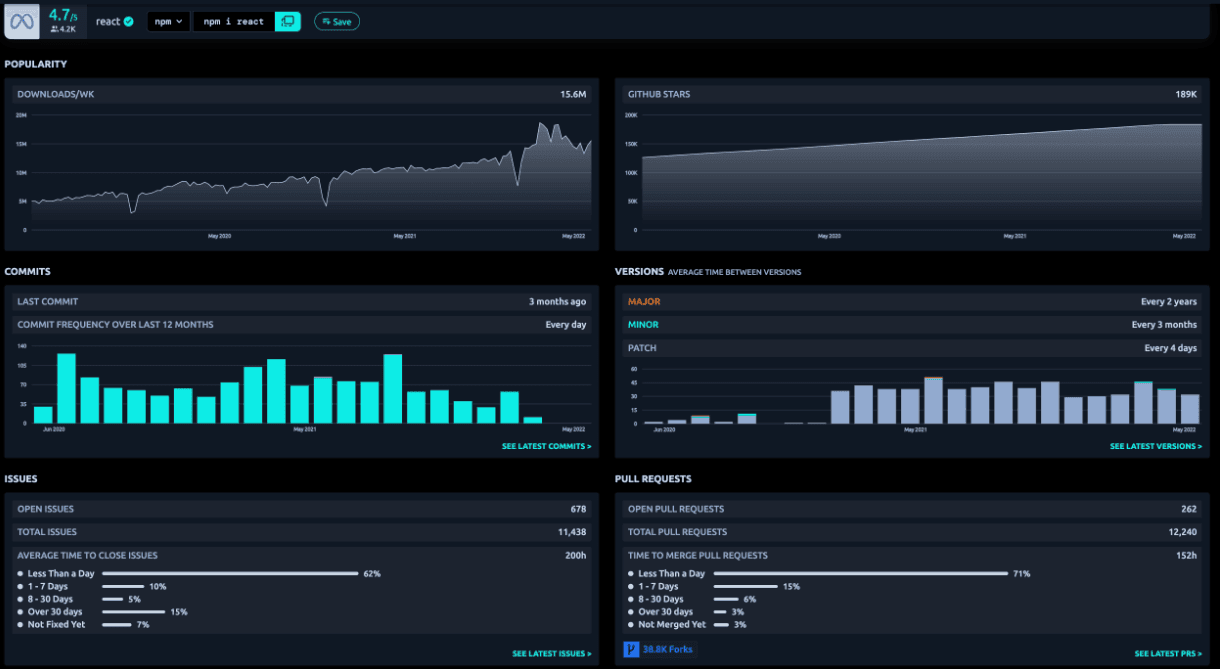Click the tallest bar in the versions chart
1220x669 pixels.
(934, 401)
